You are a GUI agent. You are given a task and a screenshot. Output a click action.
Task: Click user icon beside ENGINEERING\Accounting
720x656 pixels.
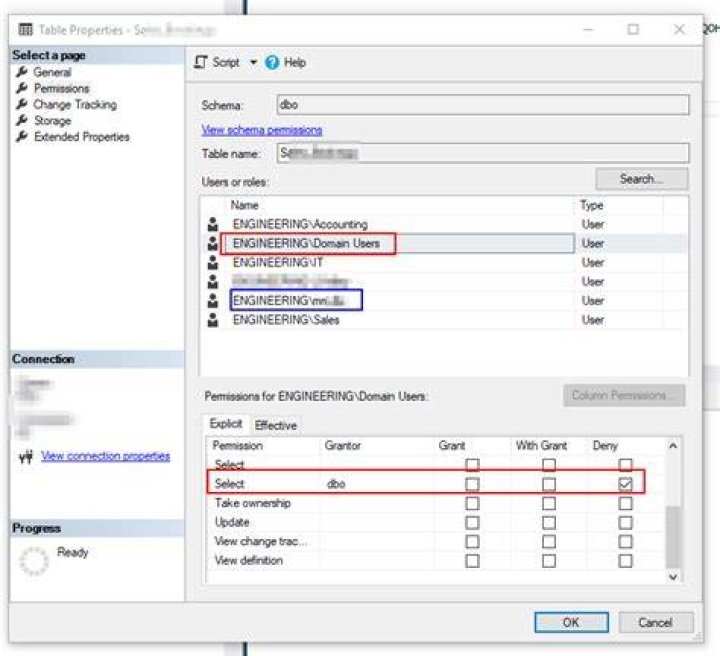[213, 224]
